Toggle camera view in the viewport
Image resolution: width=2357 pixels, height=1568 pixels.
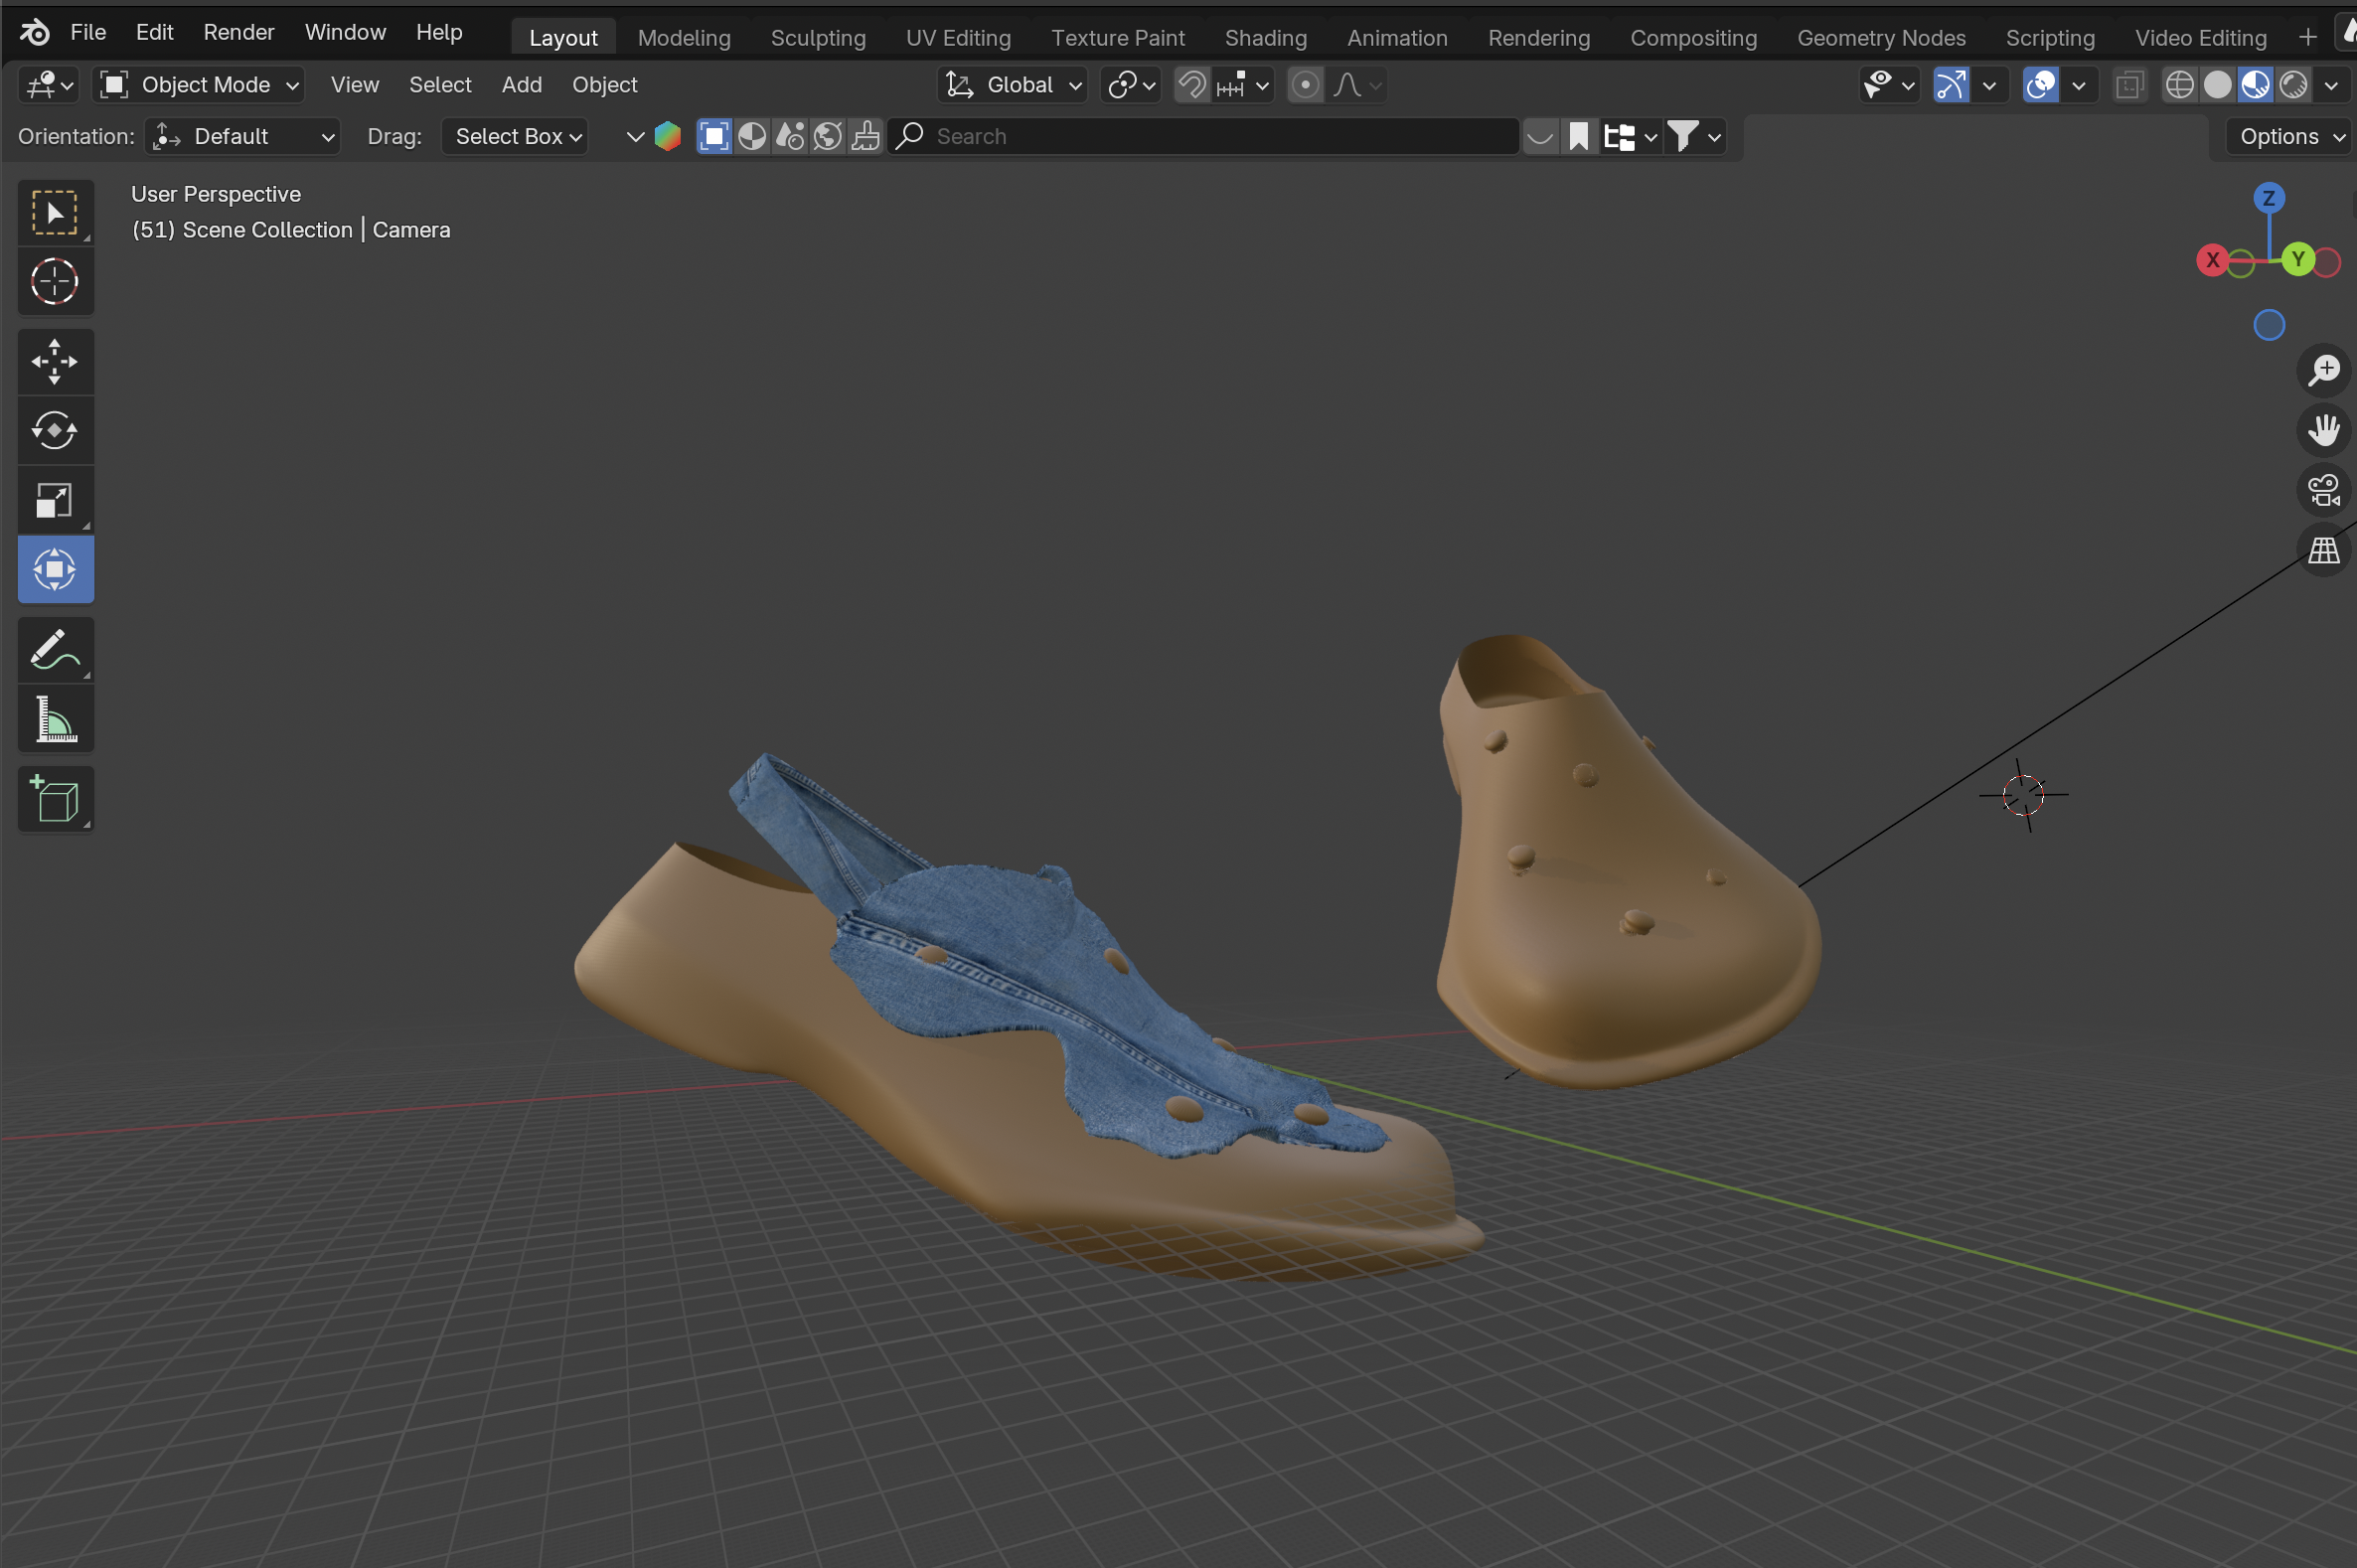[2323, 490]
